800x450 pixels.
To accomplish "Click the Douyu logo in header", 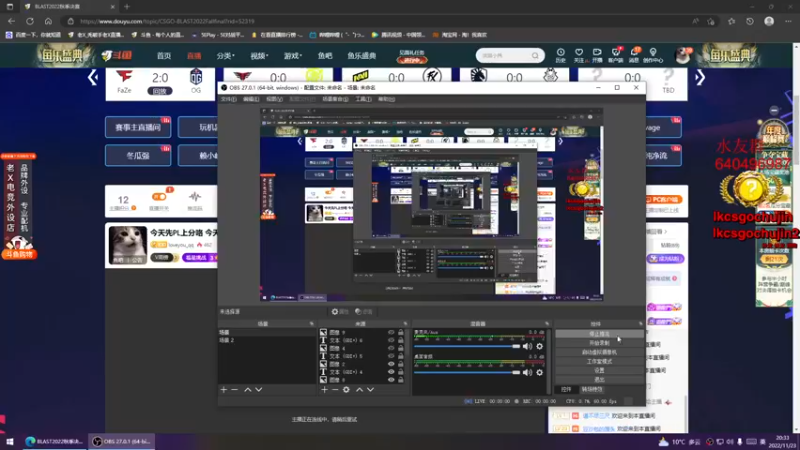I will [x=117, y=55].
